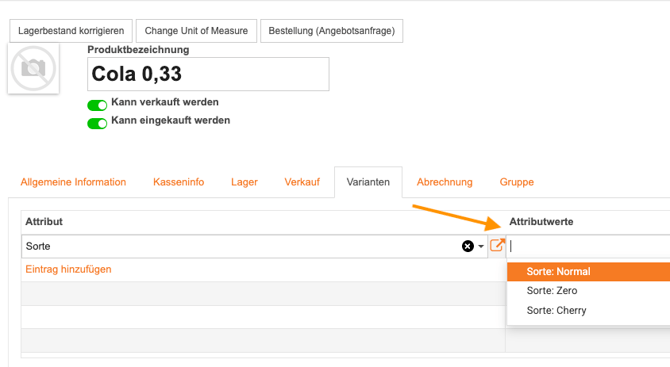
Task: Switch to the Kasseninfo tab
Action: 179,182
